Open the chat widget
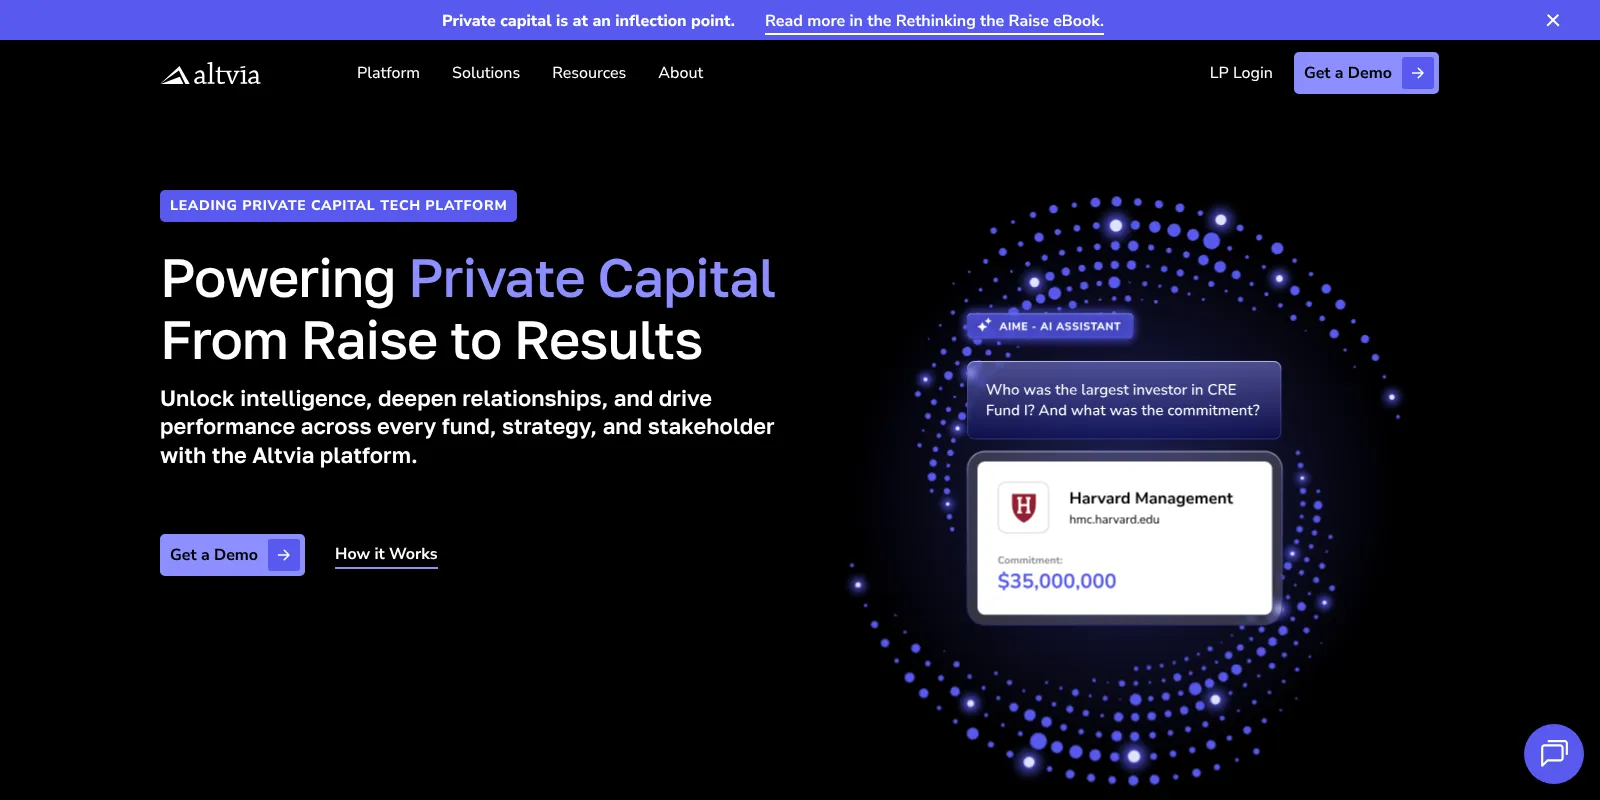 (1554, 754)
